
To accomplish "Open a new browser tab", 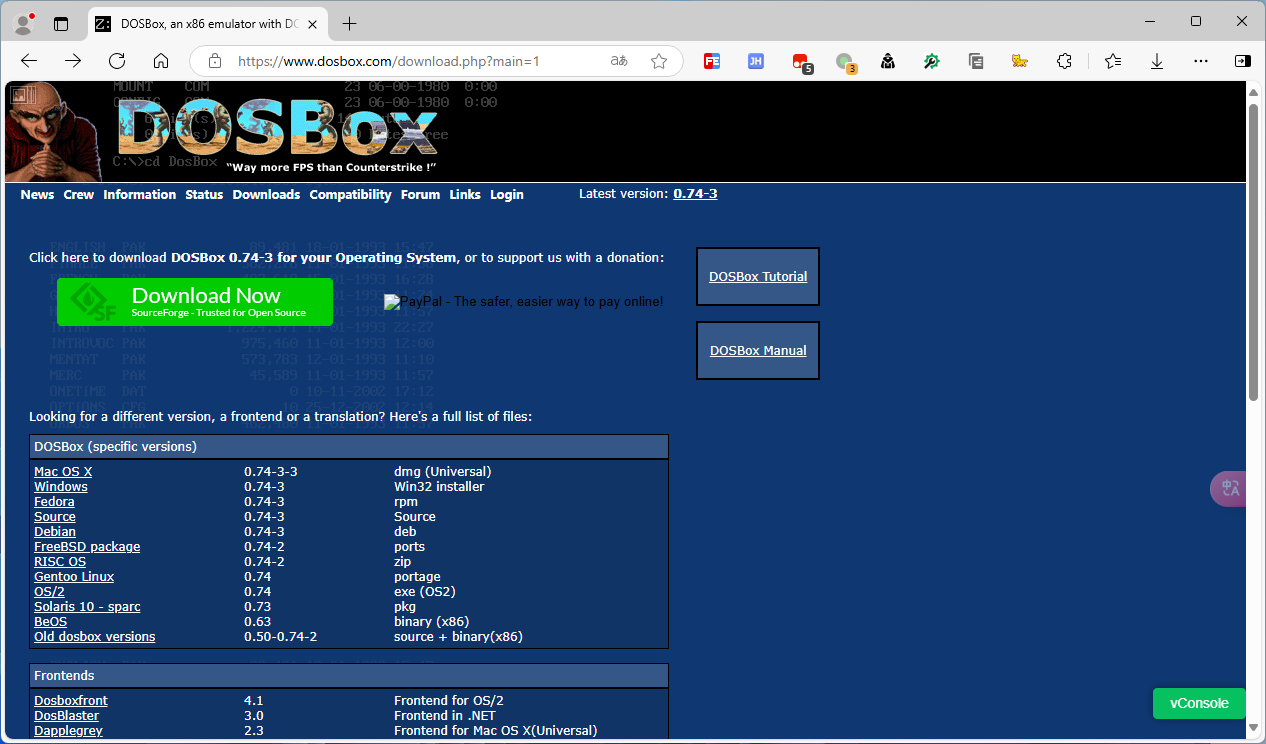I will (349, 23).
